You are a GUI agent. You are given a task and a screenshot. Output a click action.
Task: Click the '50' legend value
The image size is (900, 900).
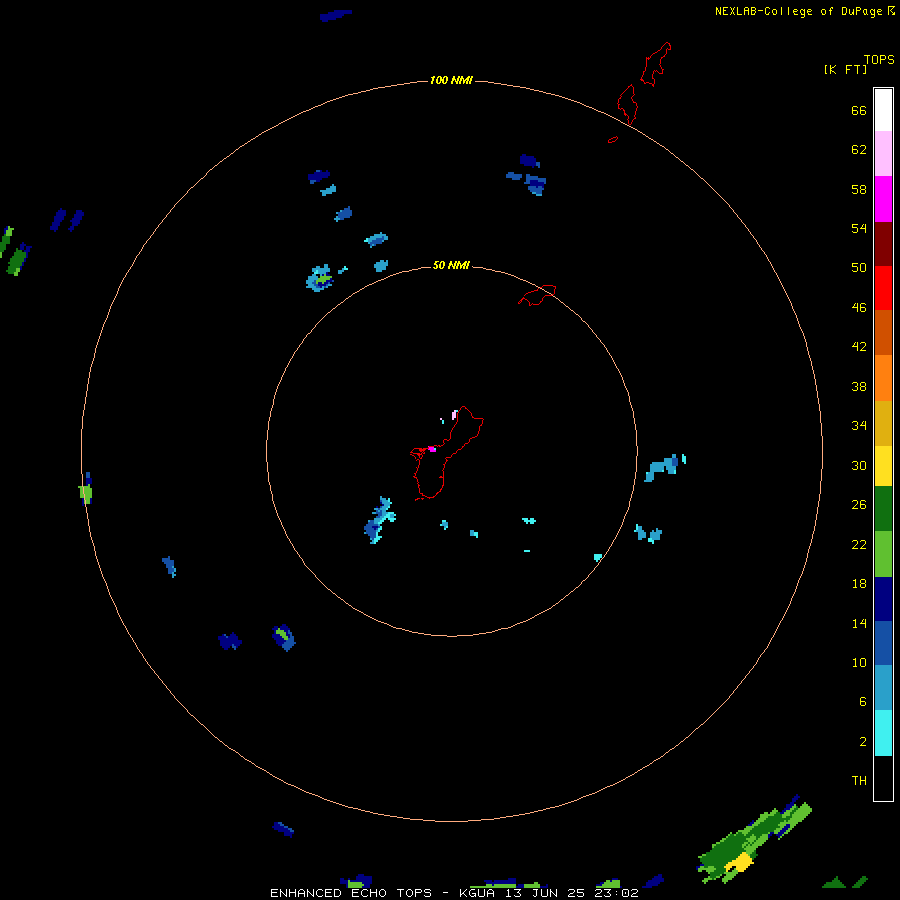(859, 267)
